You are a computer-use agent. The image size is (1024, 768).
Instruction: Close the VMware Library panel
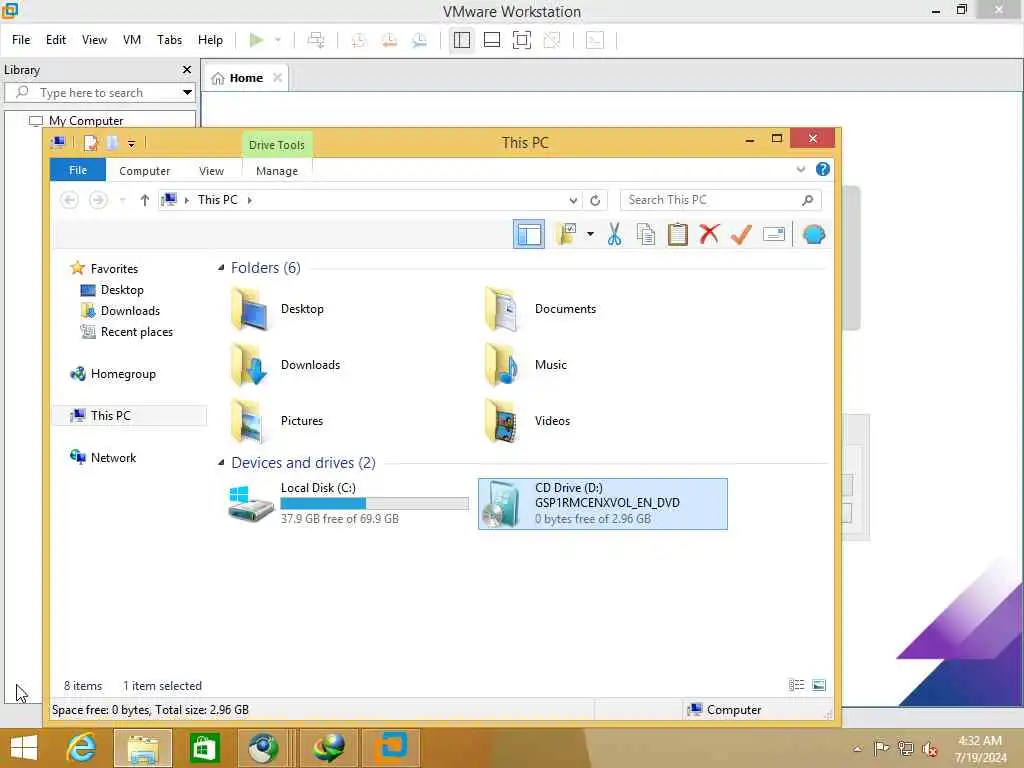(x=187, y=70)
